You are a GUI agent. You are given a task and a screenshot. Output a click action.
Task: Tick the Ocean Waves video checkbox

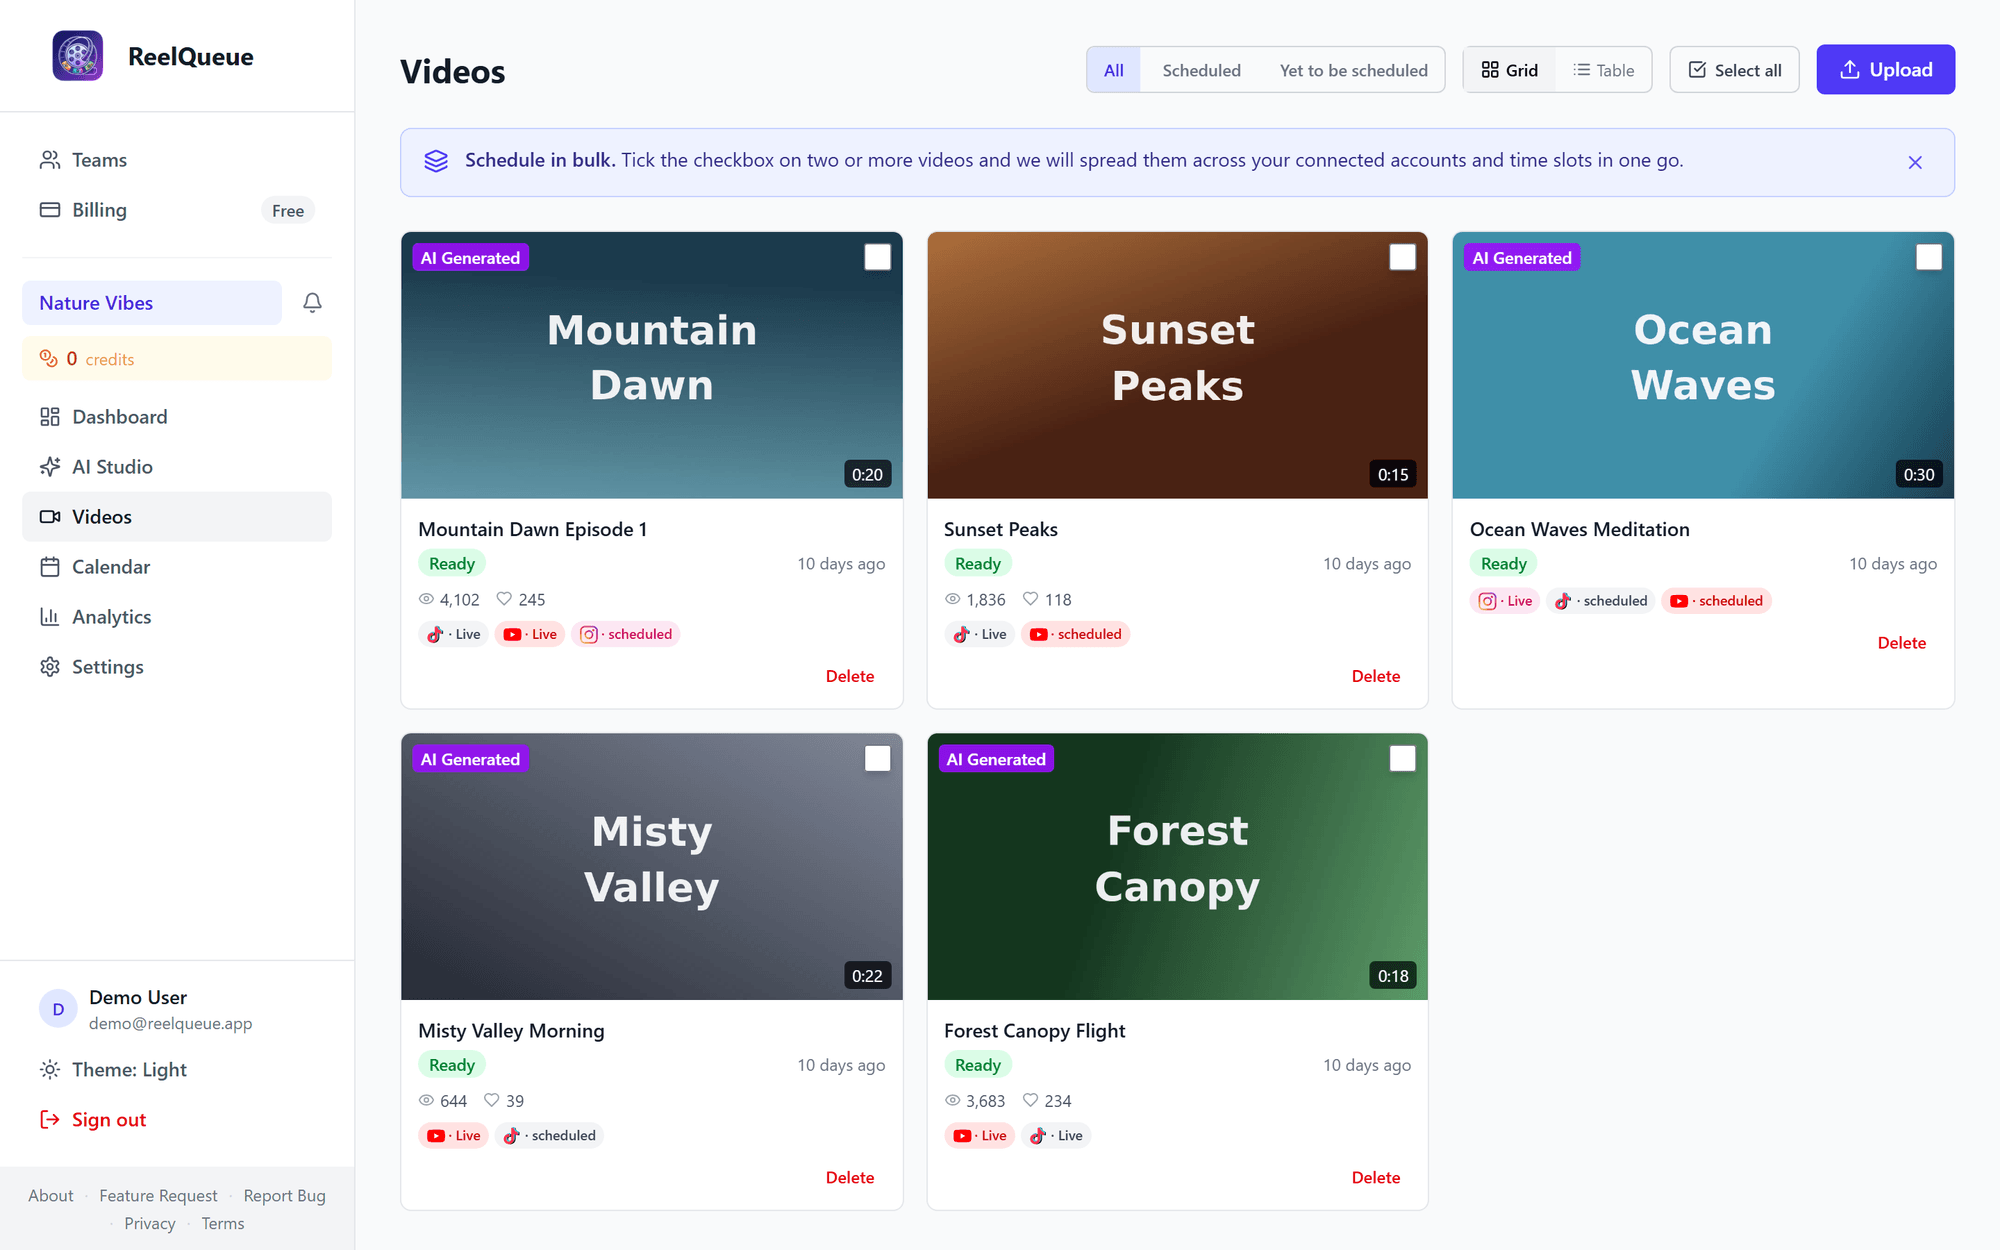(x=1929, y=257)
